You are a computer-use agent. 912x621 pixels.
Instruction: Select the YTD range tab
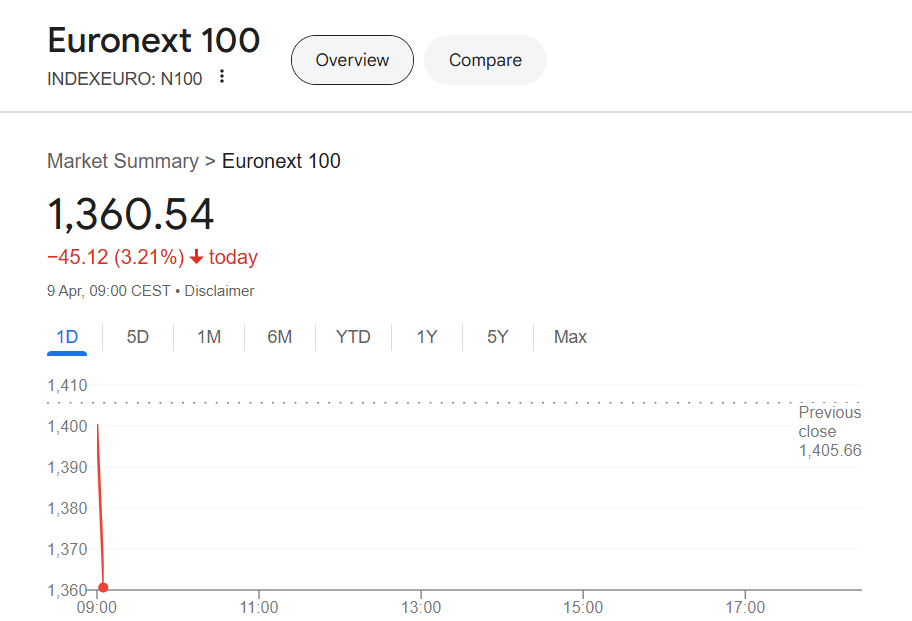353,337
